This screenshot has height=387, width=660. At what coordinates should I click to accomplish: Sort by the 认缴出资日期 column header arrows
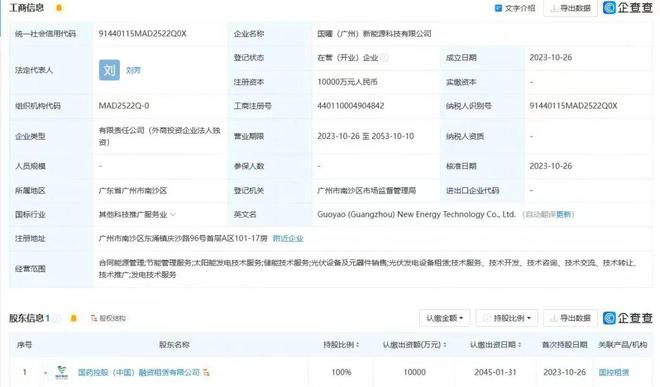click(x=519, y=345)
